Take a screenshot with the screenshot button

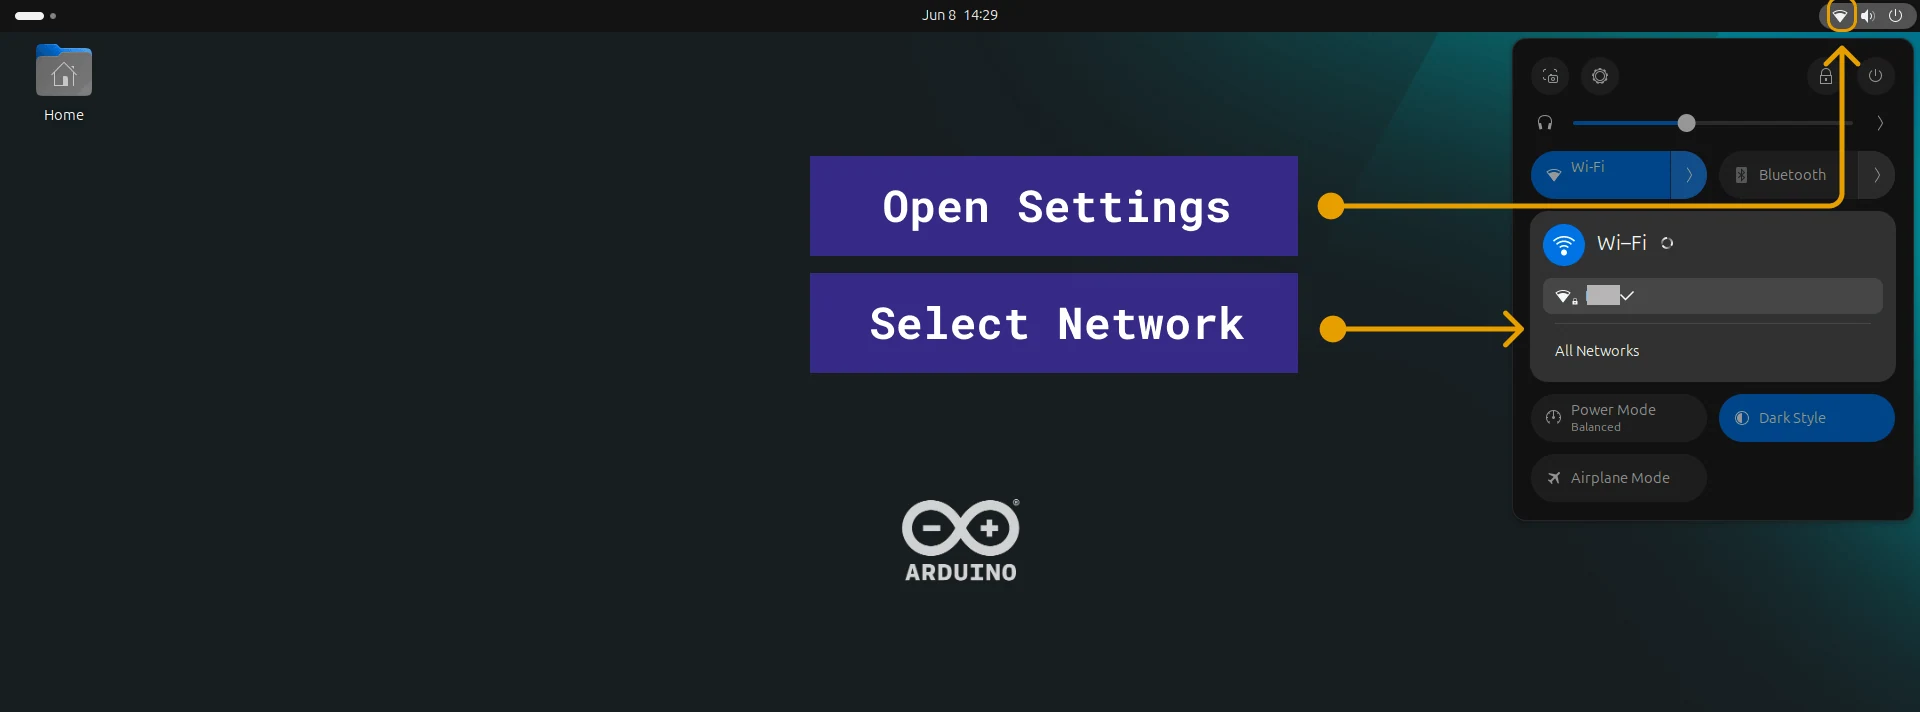(1550, 76)
